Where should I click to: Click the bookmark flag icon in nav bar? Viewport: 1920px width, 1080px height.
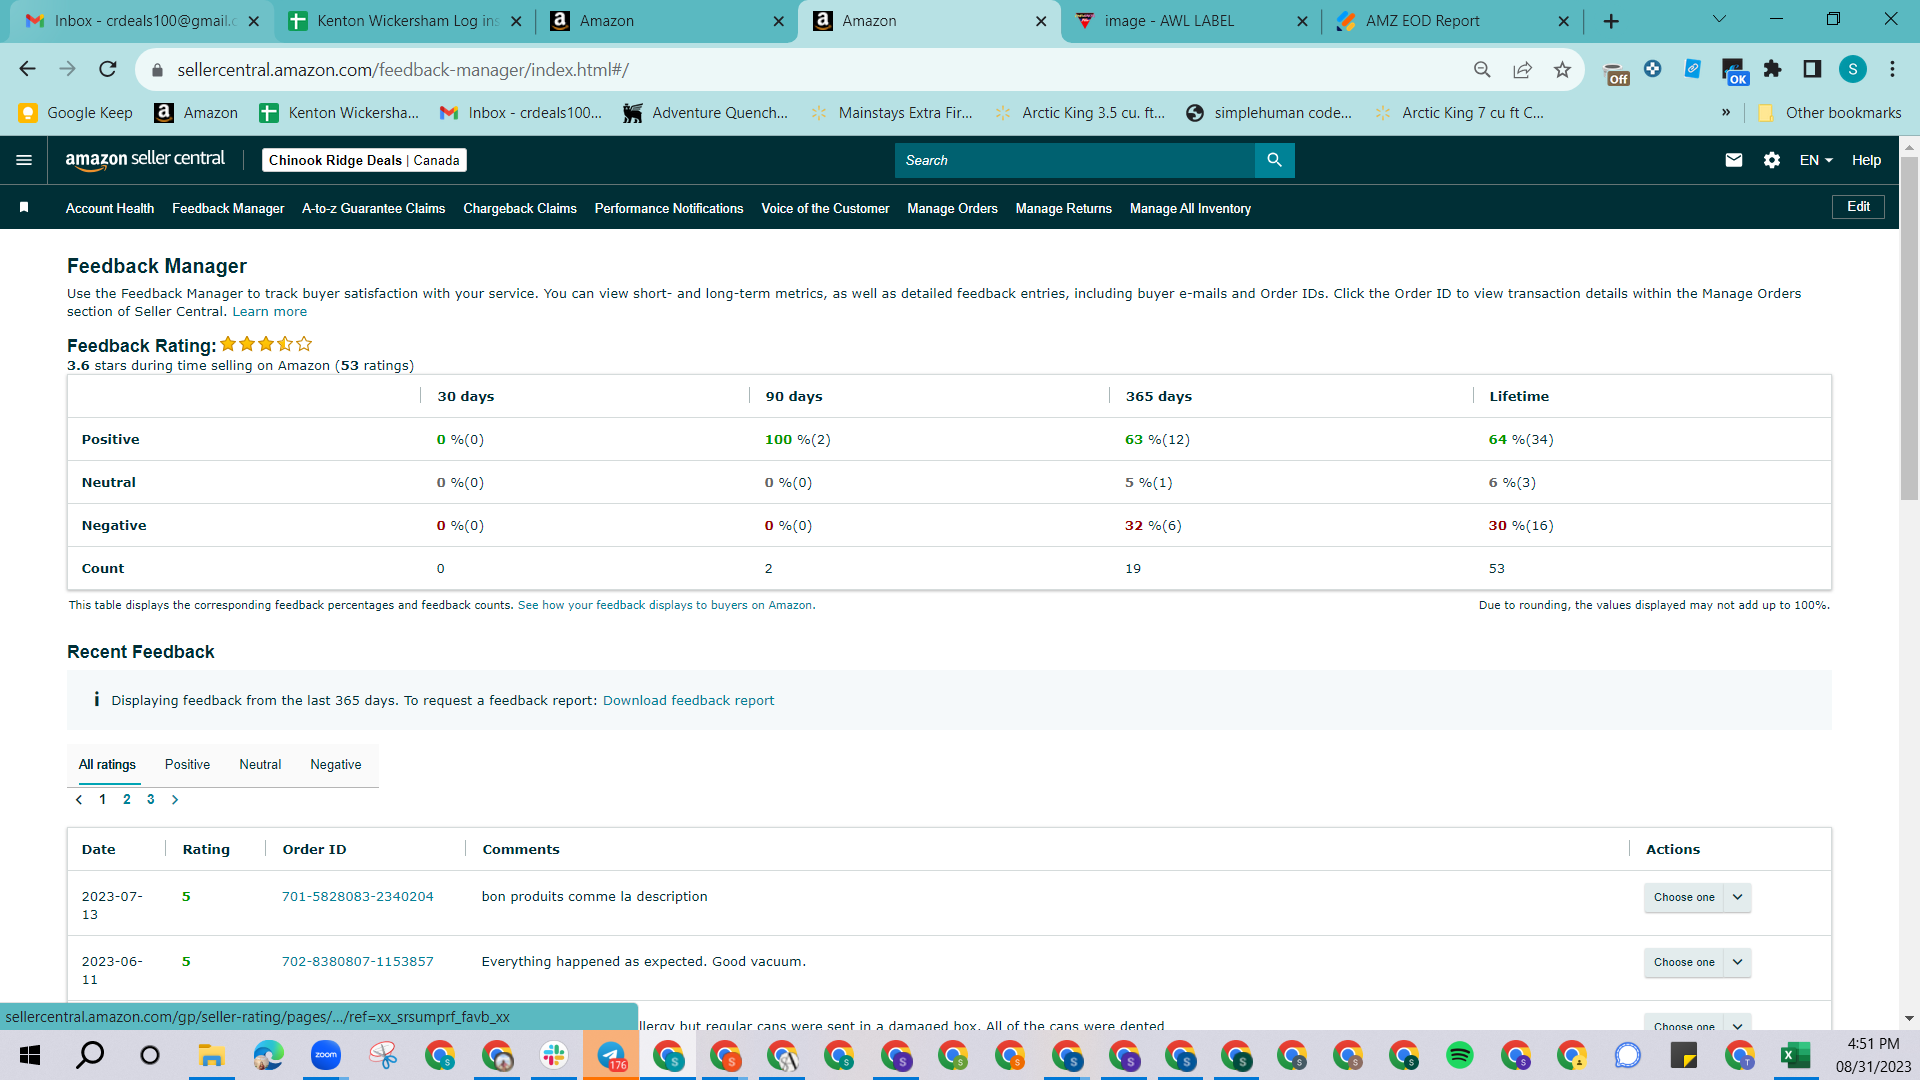click(x=24, y=207)
